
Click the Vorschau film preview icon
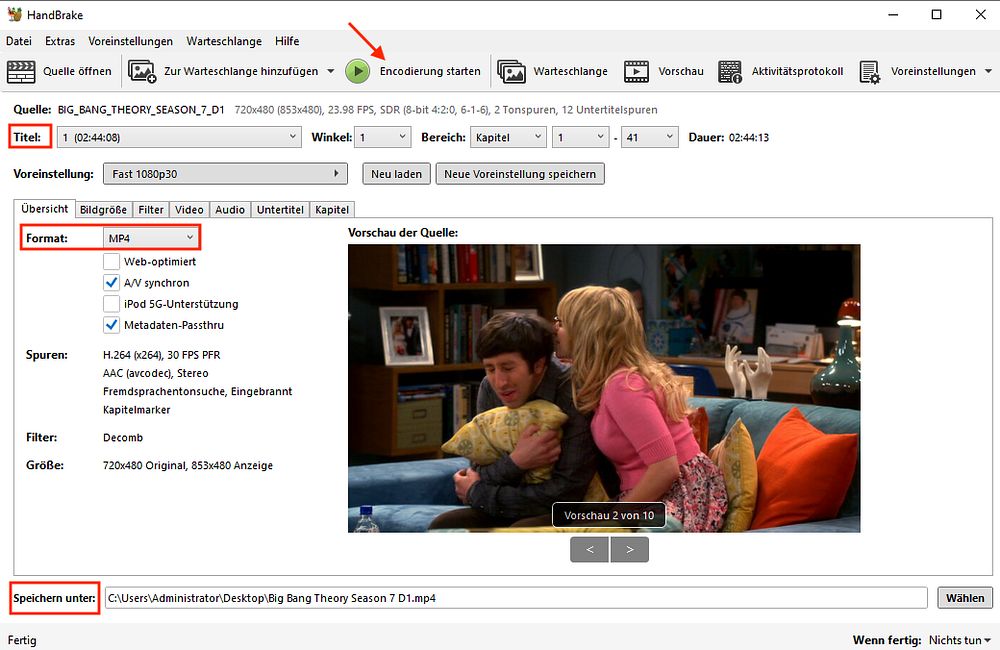pyautogui.click(x=636, y=71)
